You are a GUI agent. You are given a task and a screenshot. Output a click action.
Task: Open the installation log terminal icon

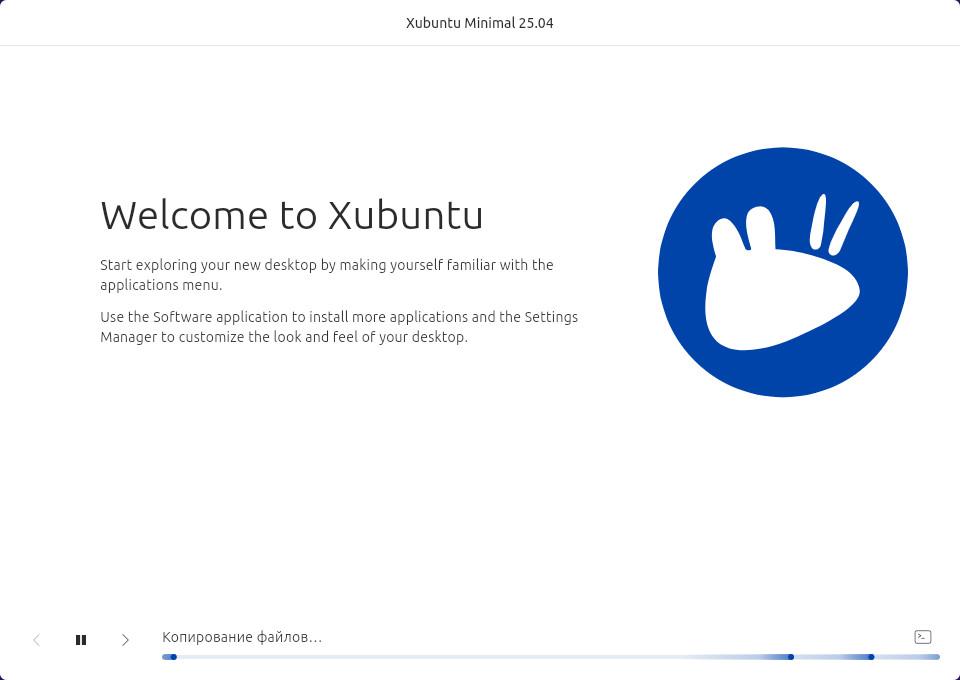pyautogui.click(x=923, y=637)
